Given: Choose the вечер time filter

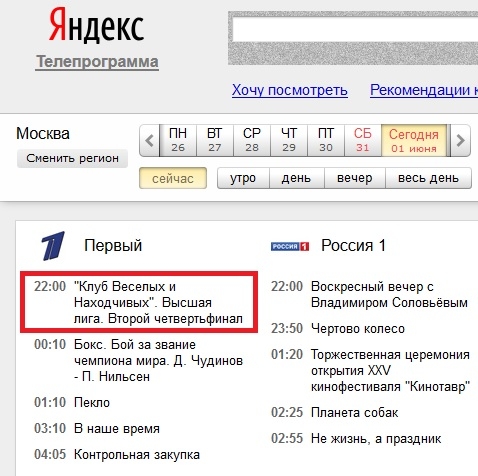Looking at the screenshot, I should coord(355,178).
